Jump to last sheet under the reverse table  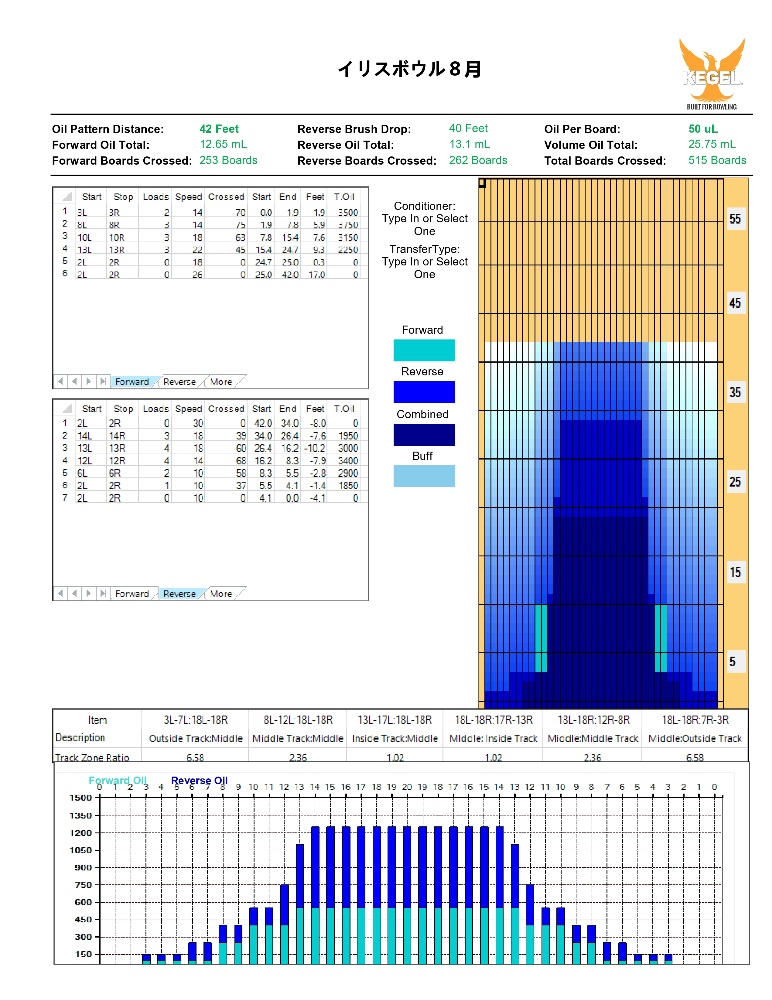pos(103,593)
